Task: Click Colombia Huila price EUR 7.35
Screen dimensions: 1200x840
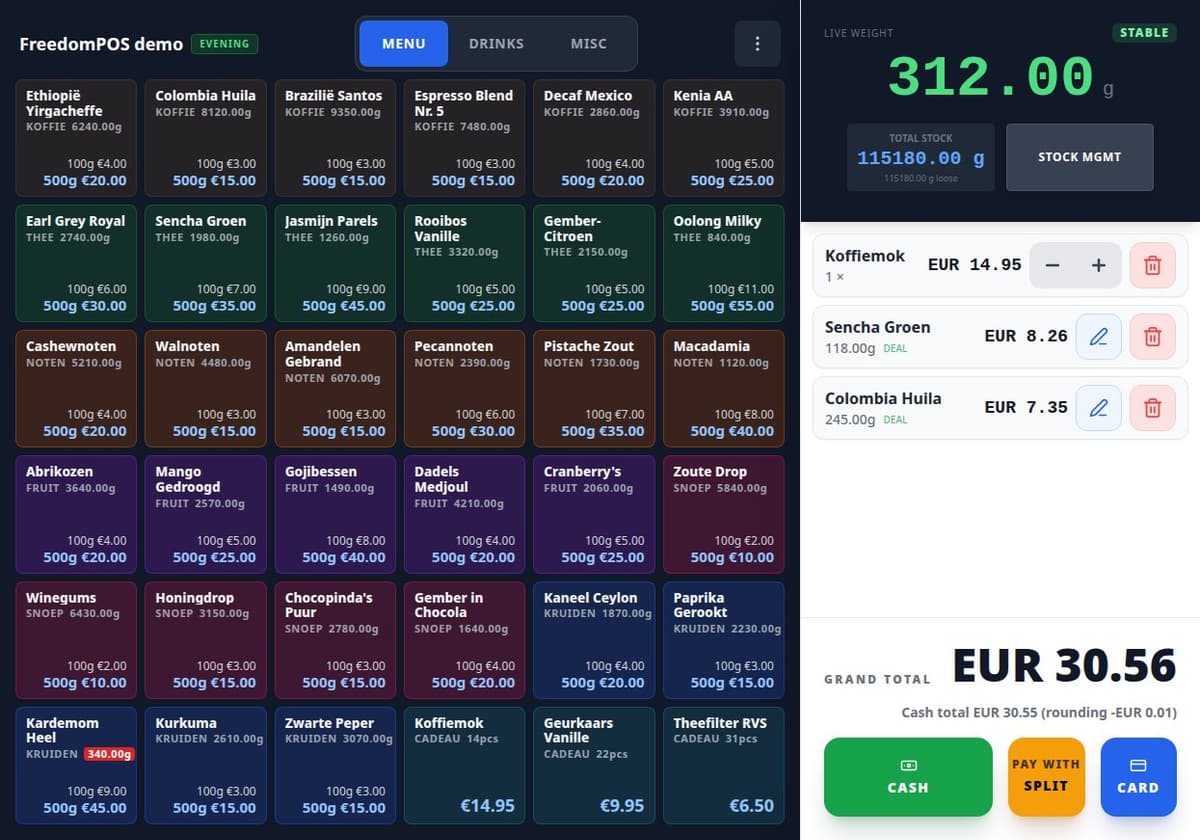Action: pos(1026,407)
